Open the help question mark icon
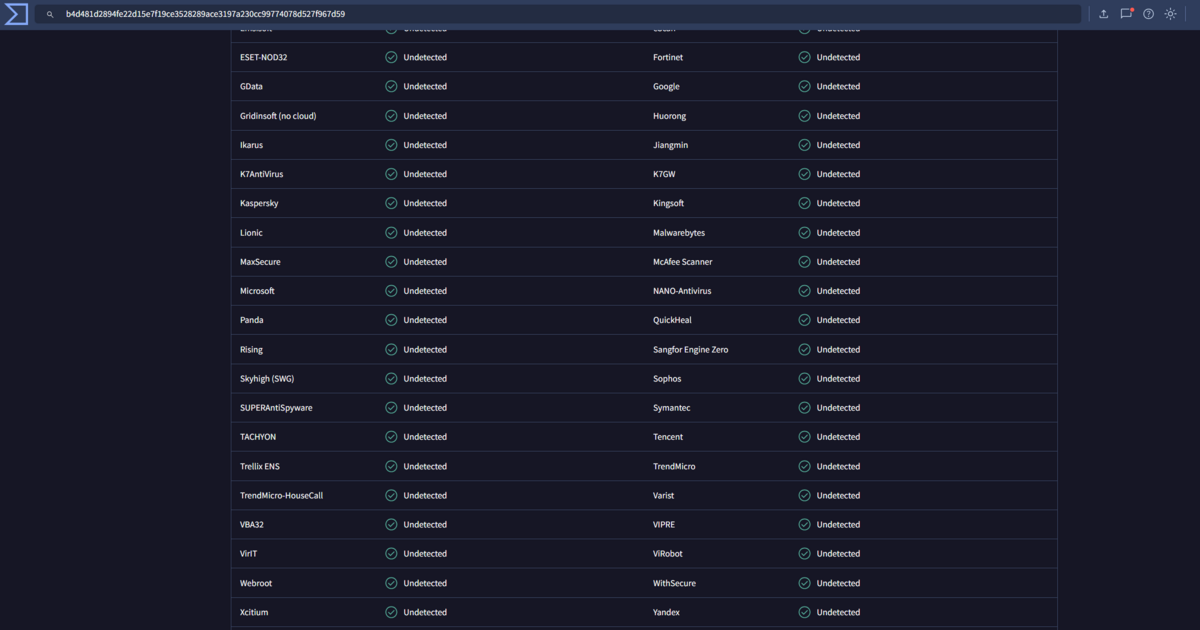Viewport: 1200px width, 630px height. click(x=1148, y=14)
